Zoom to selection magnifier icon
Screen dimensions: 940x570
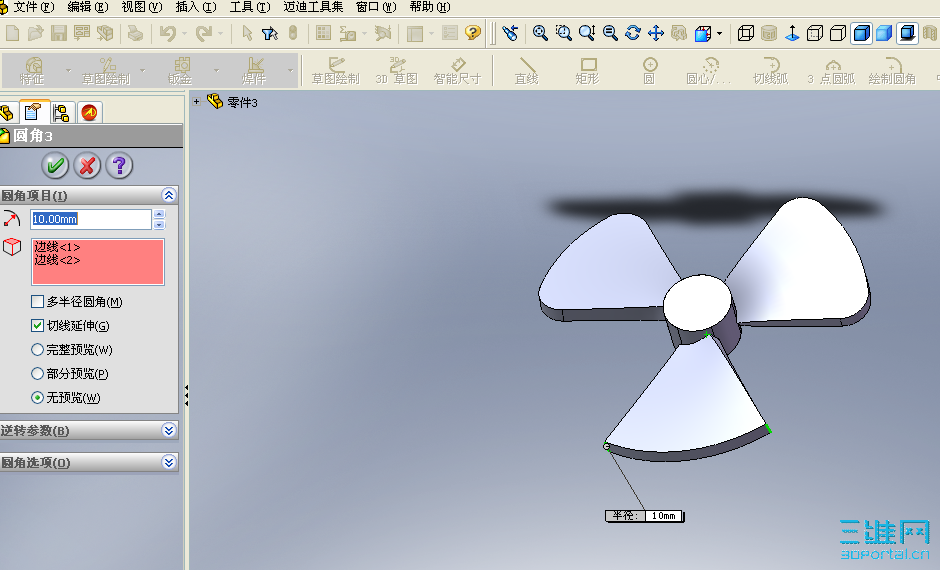click(610, 33)
